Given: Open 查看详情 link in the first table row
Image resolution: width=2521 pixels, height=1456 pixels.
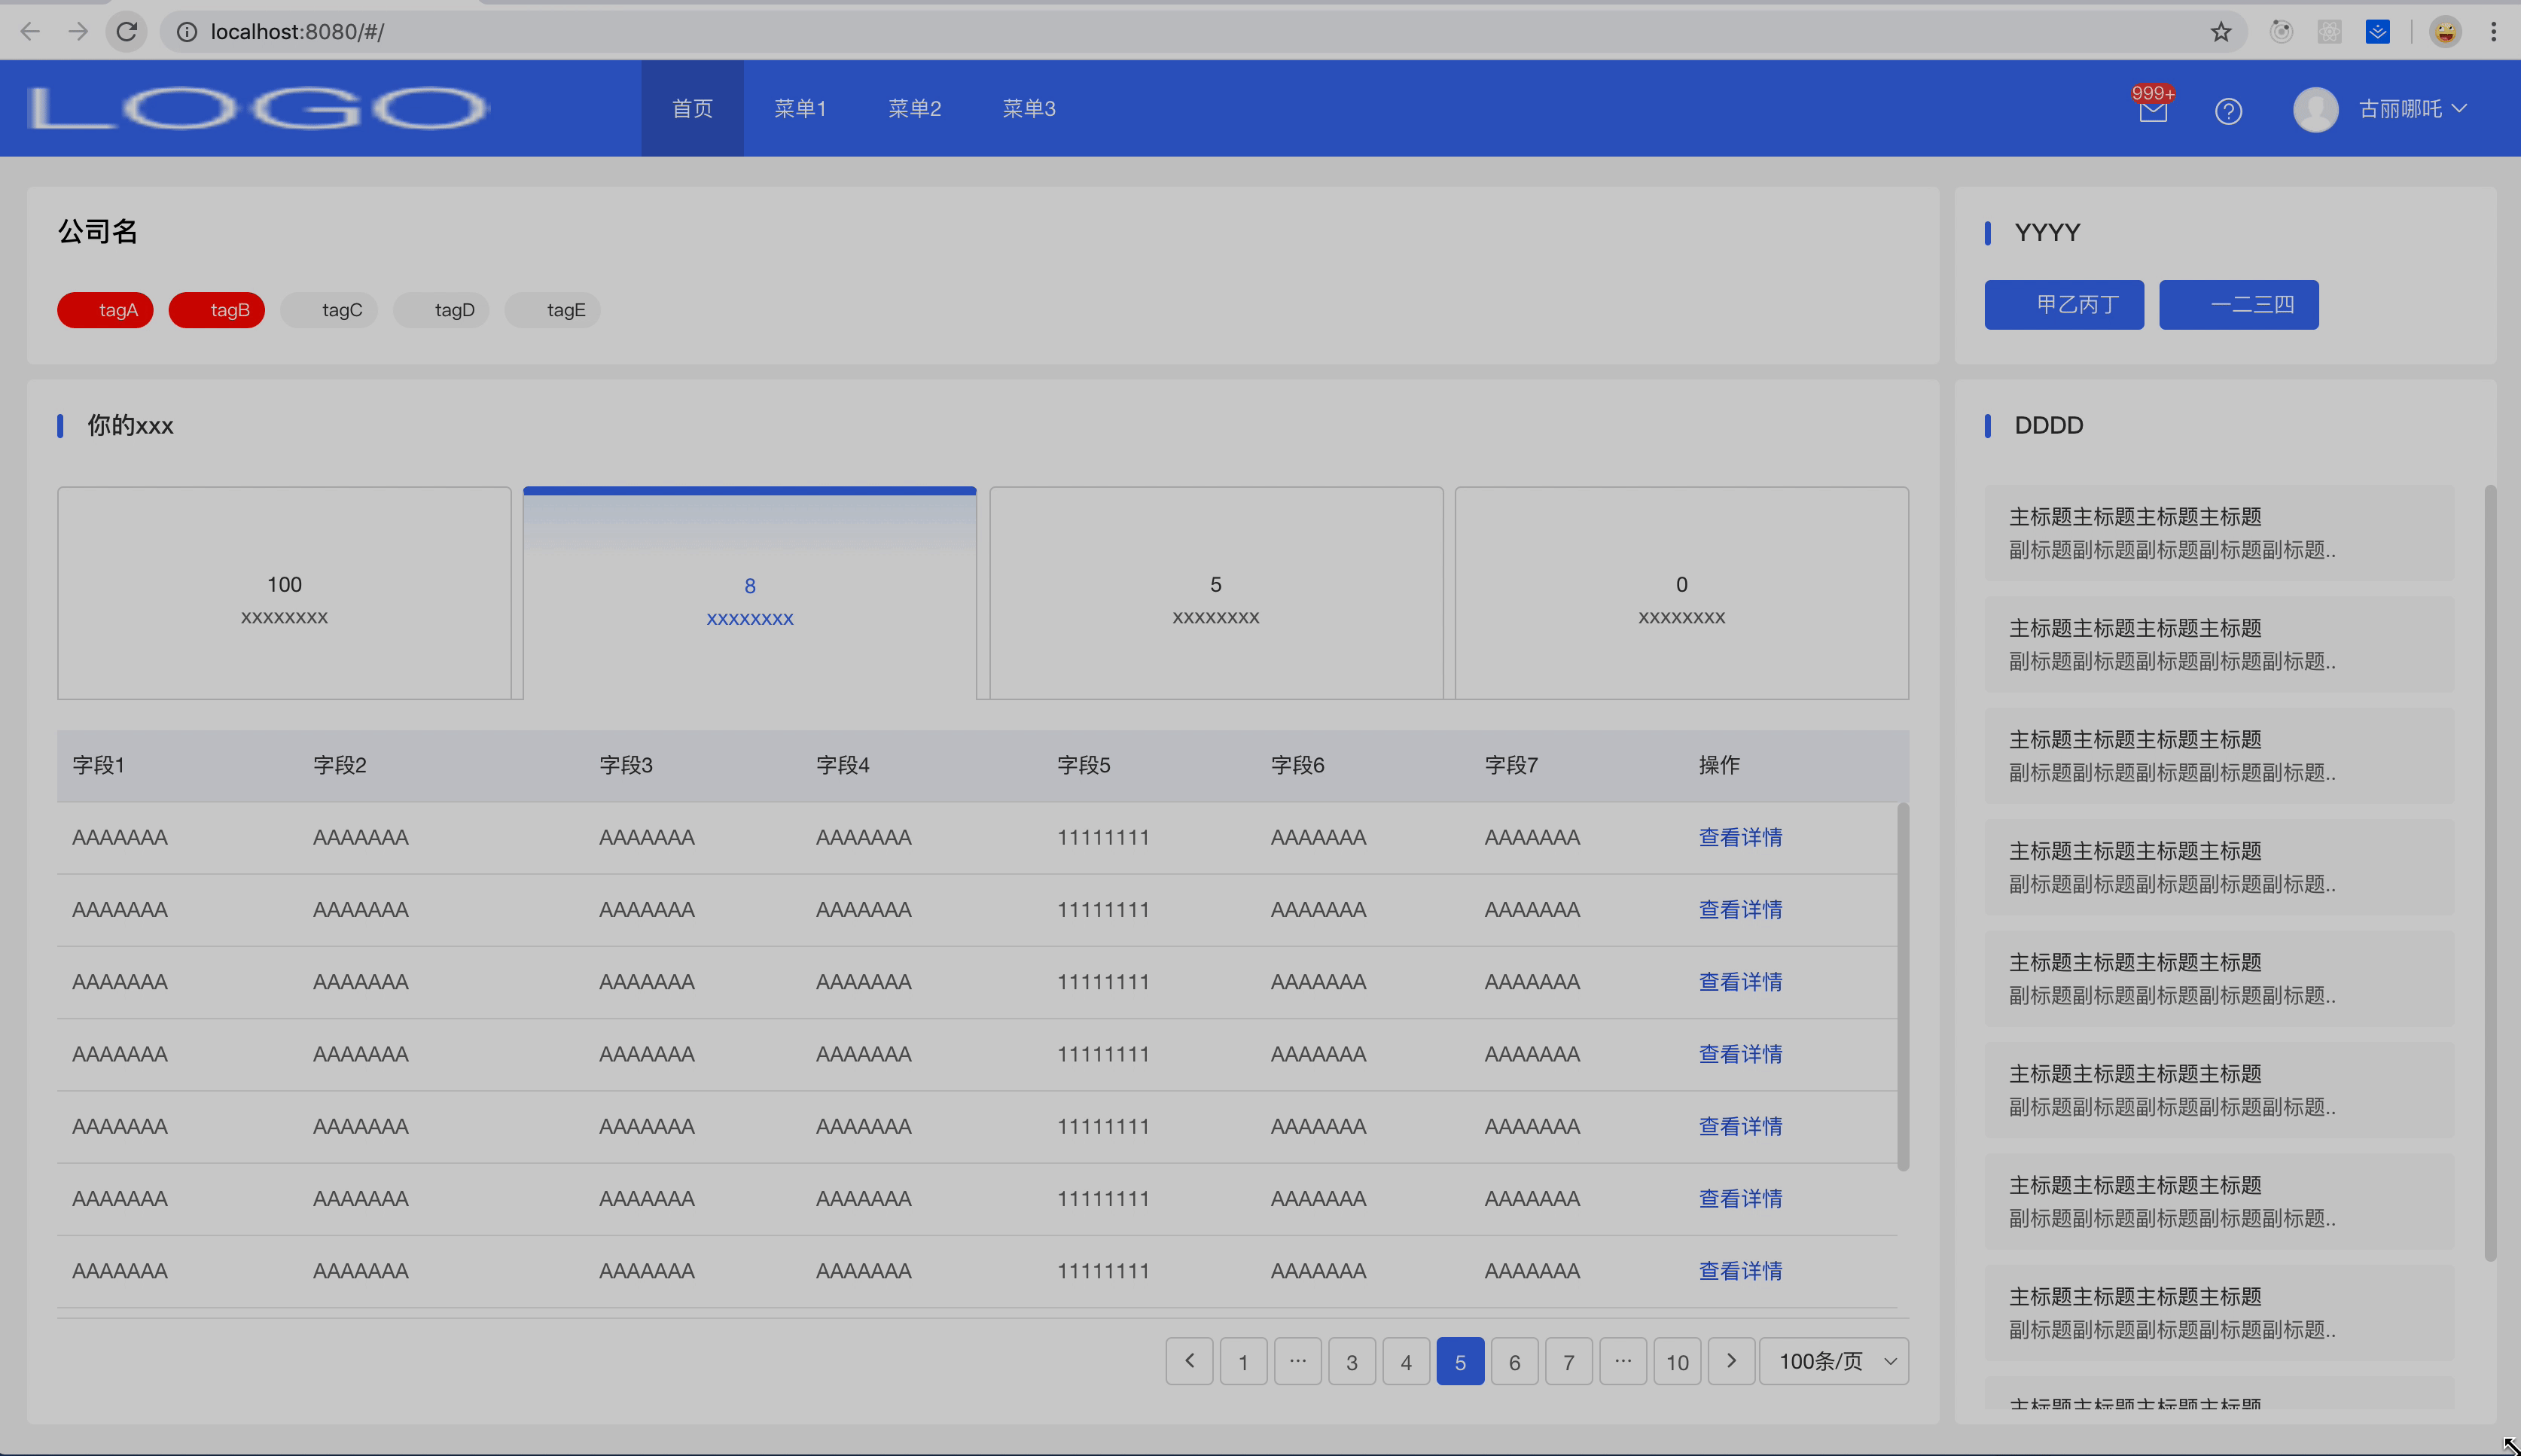Looking at the screenshot, I should pyautogui.click(x=1740, y=837).
